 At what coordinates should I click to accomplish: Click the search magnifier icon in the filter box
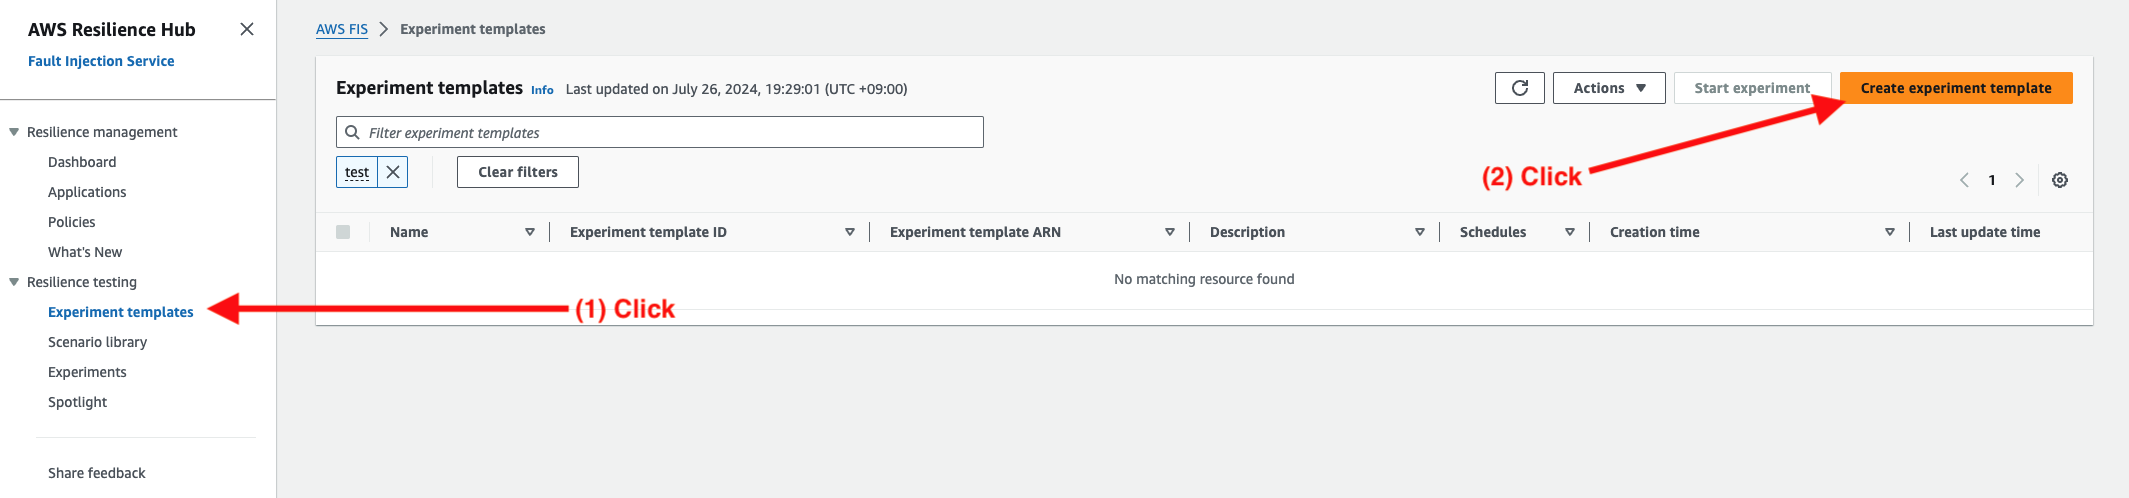tap(352, 132)
